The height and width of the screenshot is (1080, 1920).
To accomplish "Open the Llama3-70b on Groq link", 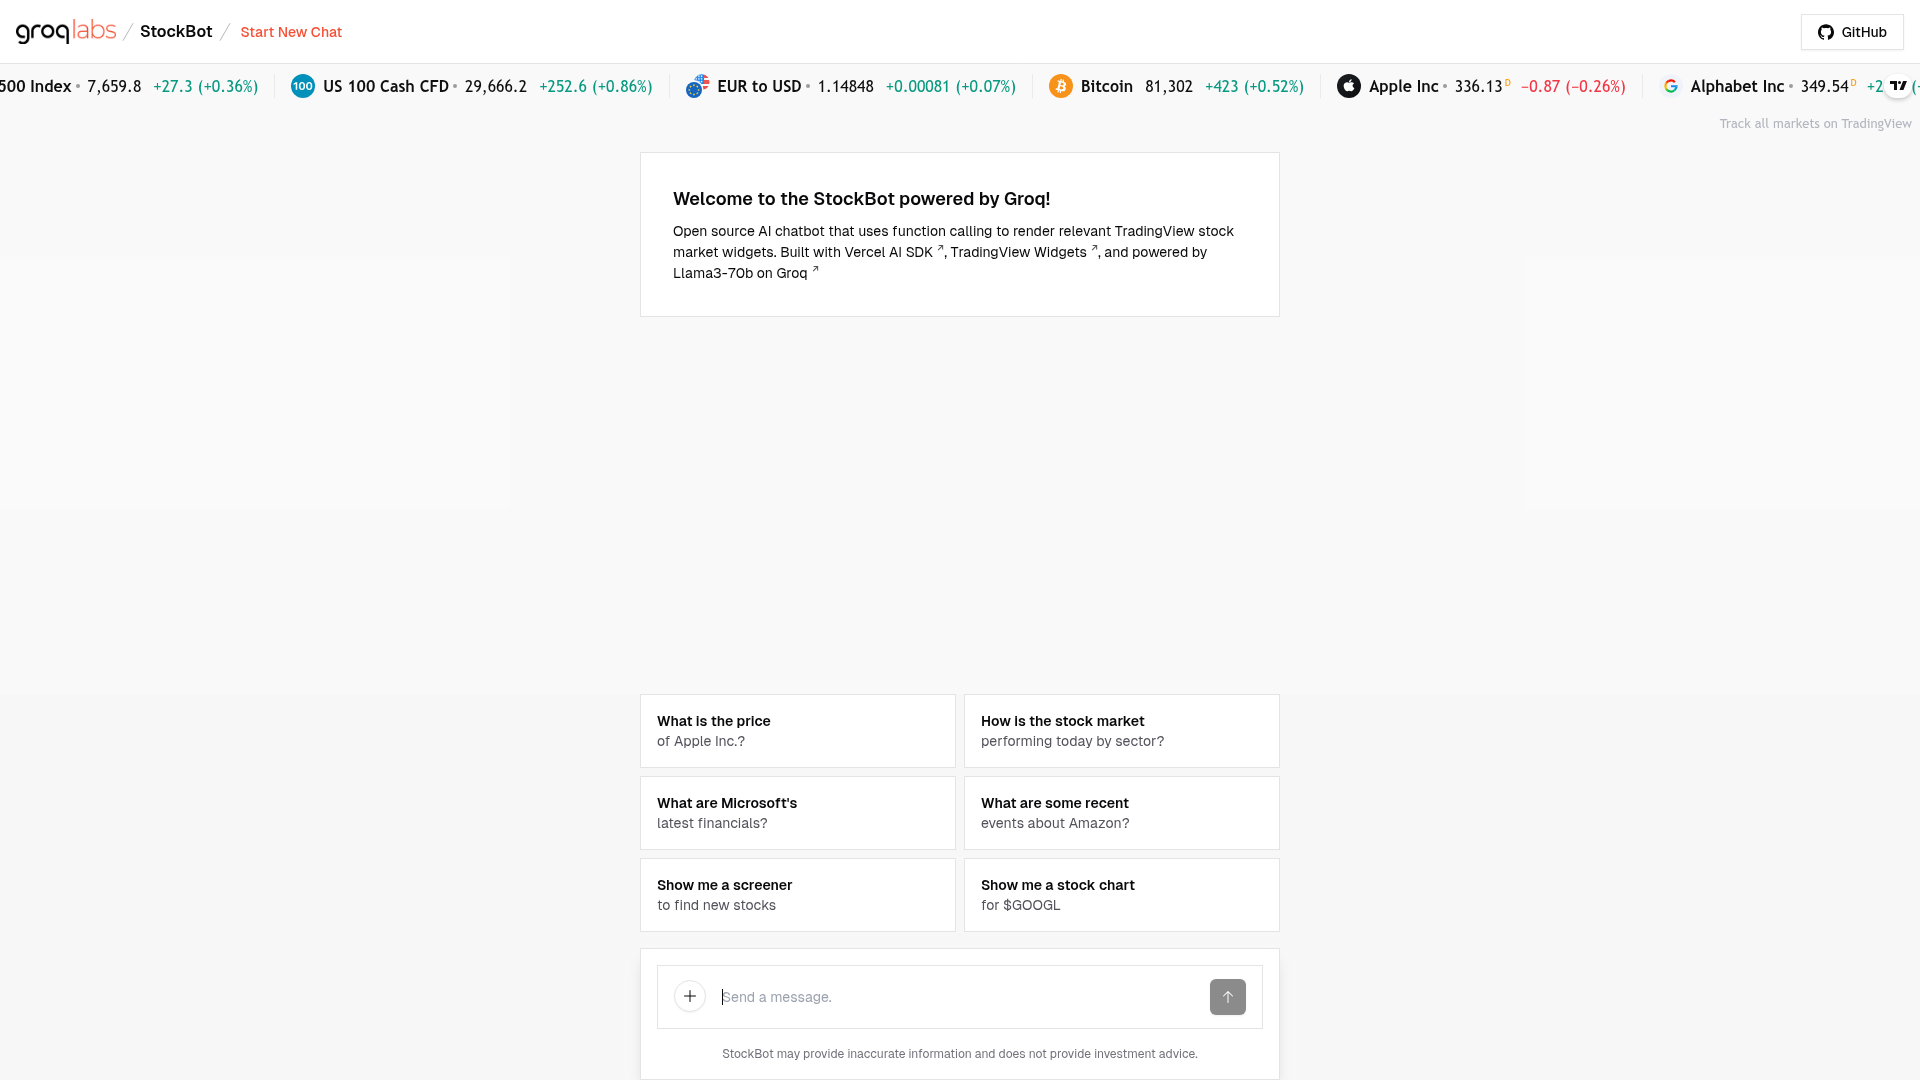I will (746, 273).
